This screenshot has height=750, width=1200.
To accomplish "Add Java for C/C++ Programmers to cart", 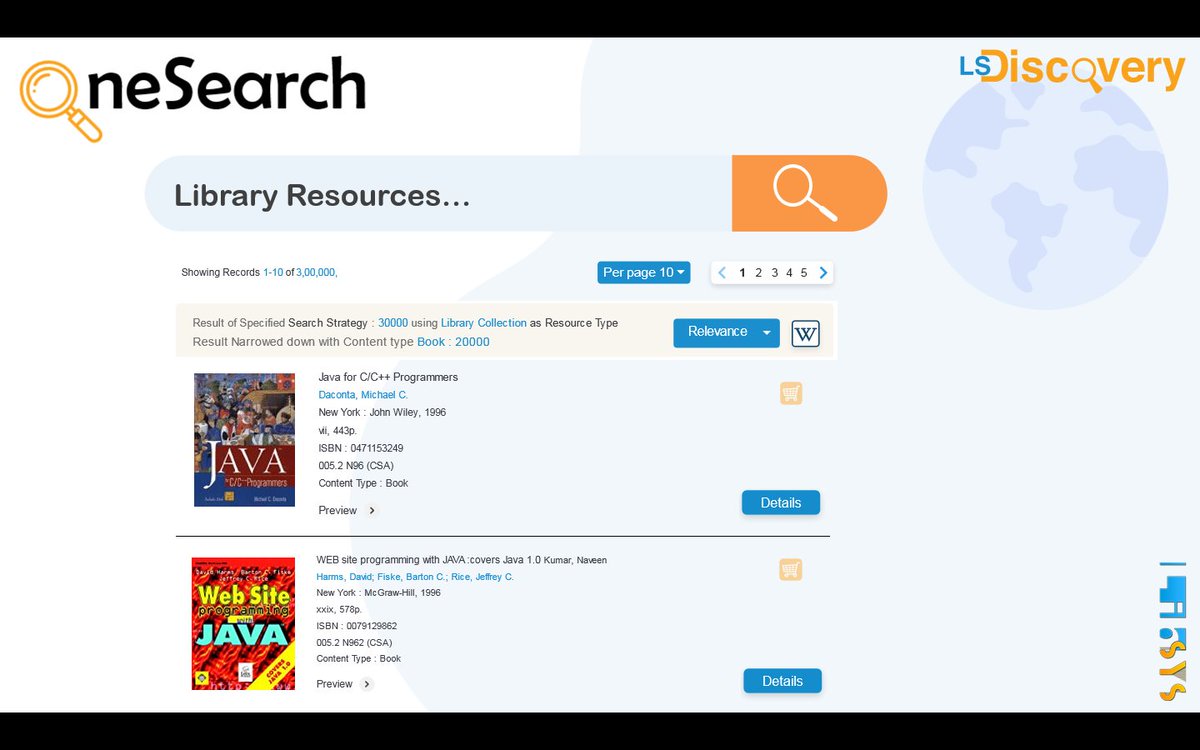I will [791, 393].
